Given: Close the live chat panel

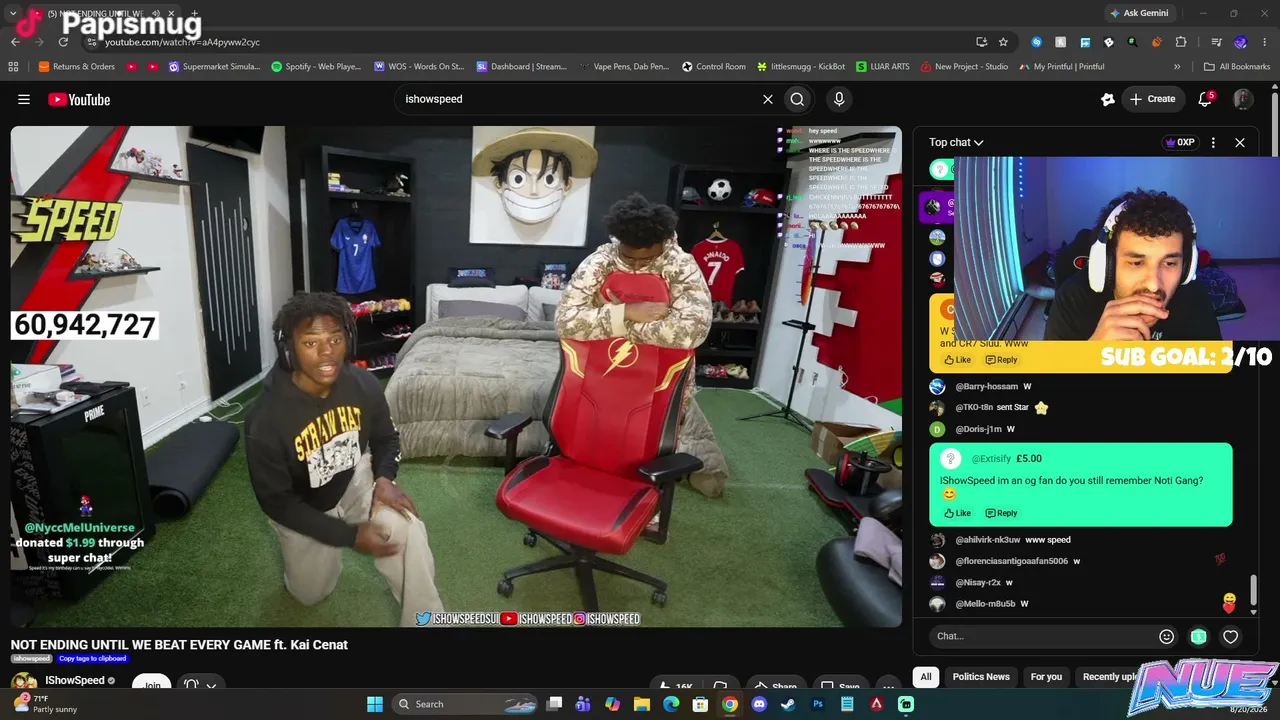Looking at the screenshot, I should click(1240, 142).
